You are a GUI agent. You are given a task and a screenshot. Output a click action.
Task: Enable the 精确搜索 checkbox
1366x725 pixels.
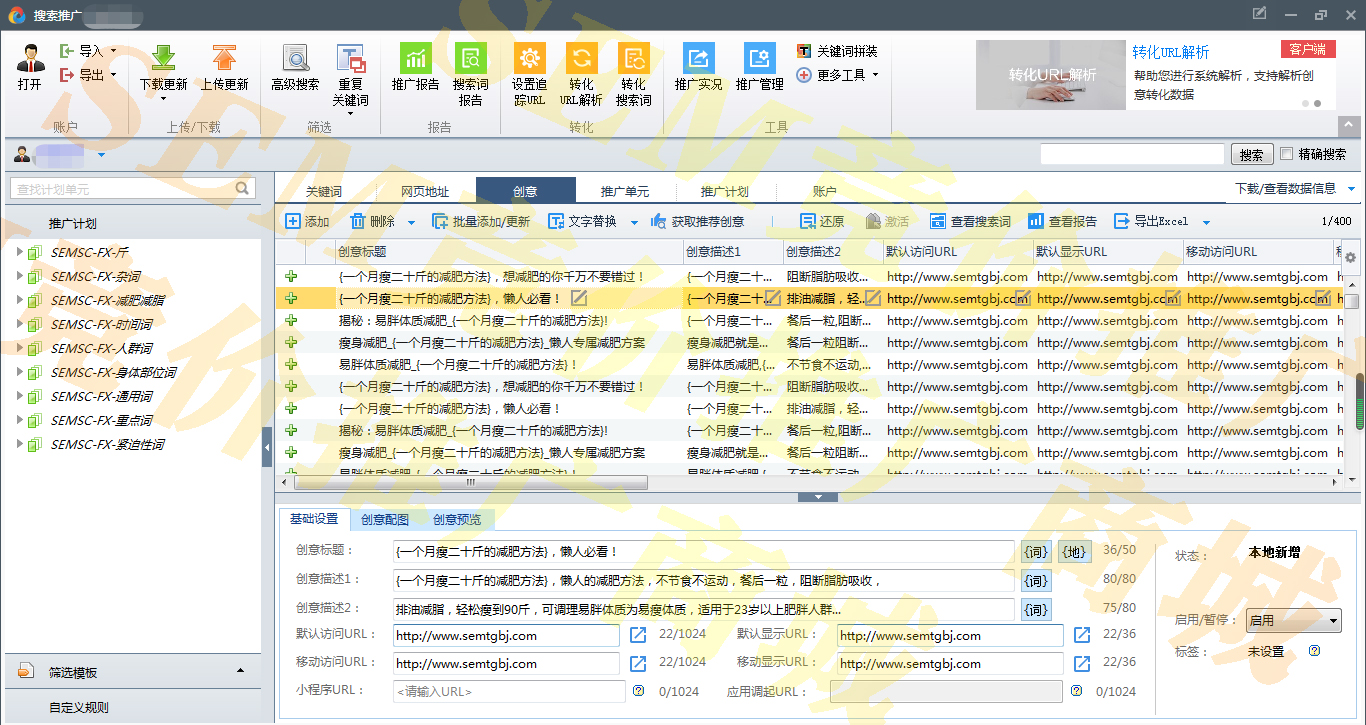1287,154
